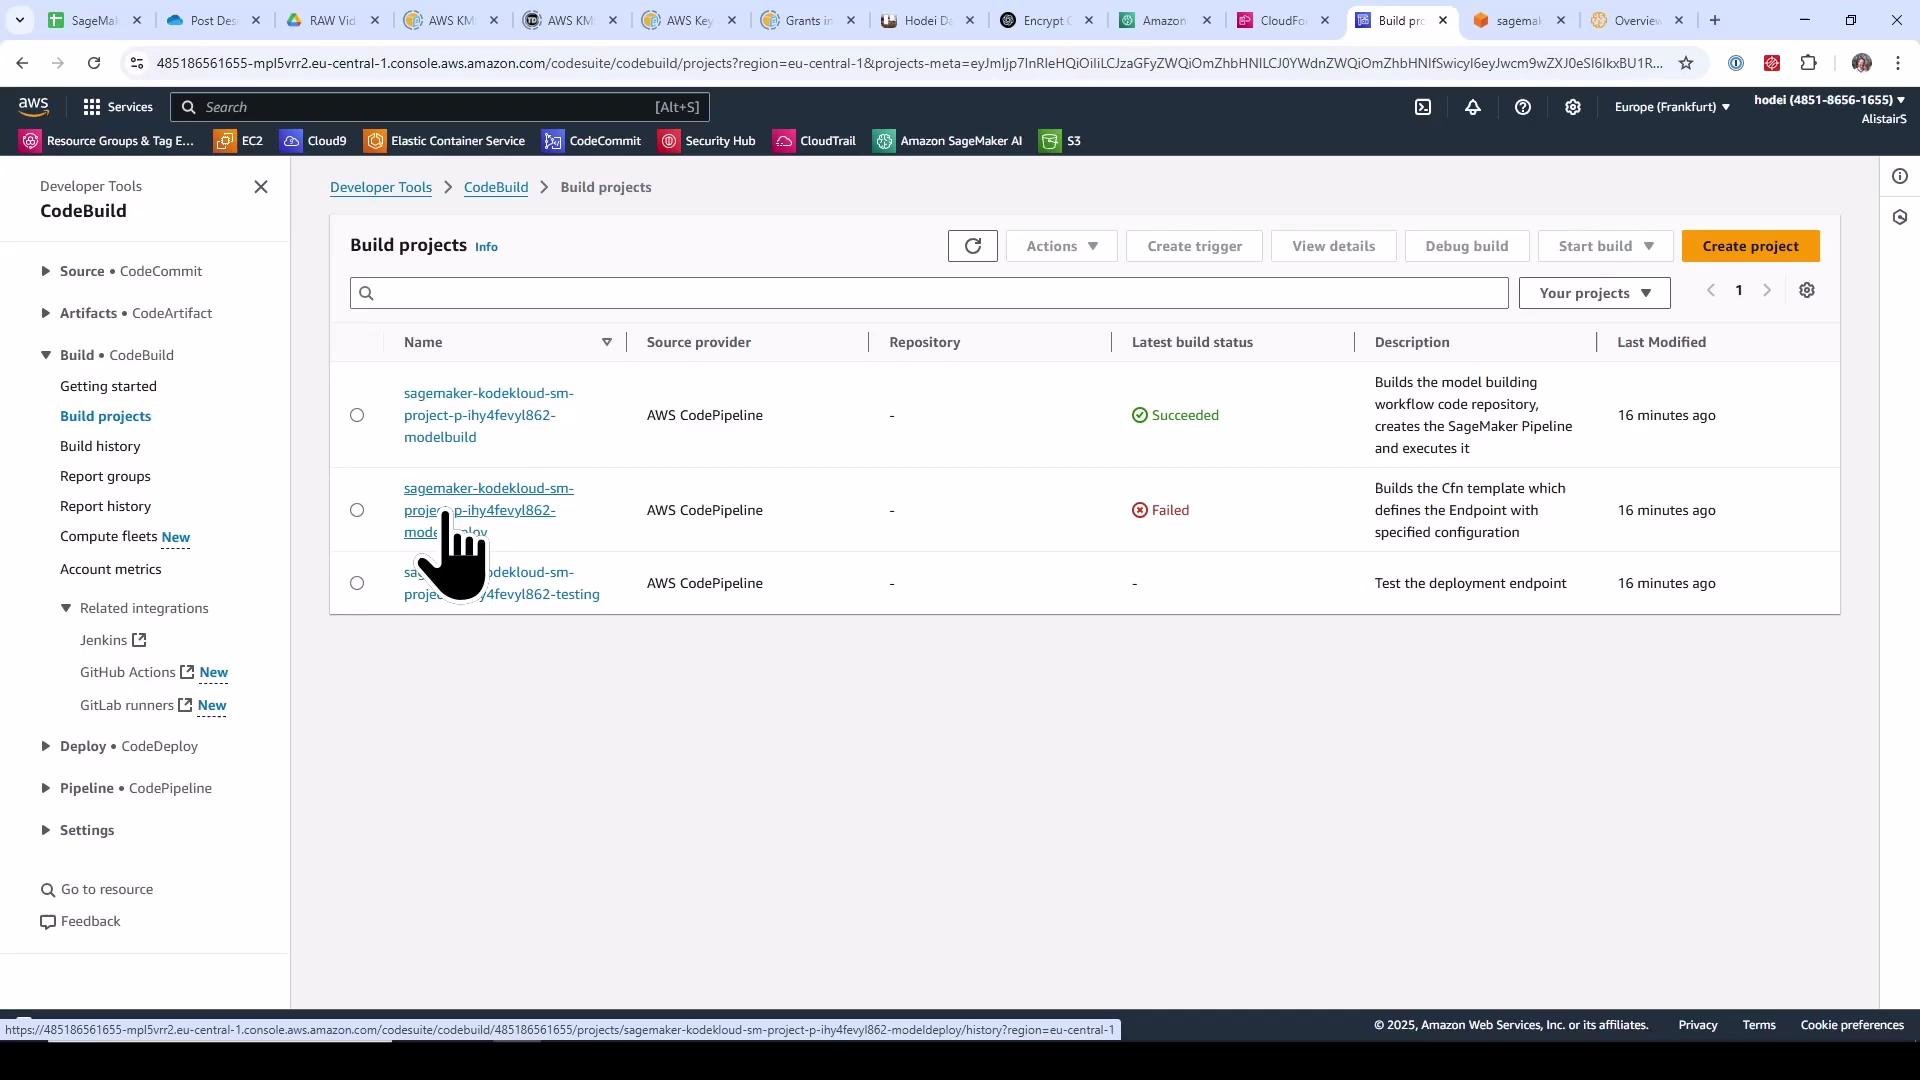This screenshot has height=1080, width=1920.
Task: Expand Pipeline CodePipeline section
Action: tap(46, 788)
